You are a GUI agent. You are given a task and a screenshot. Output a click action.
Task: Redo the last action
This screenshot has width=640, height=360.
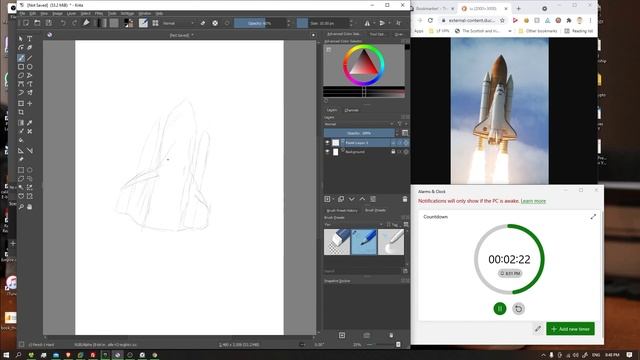pyautogui.click(x=74, y=23)
